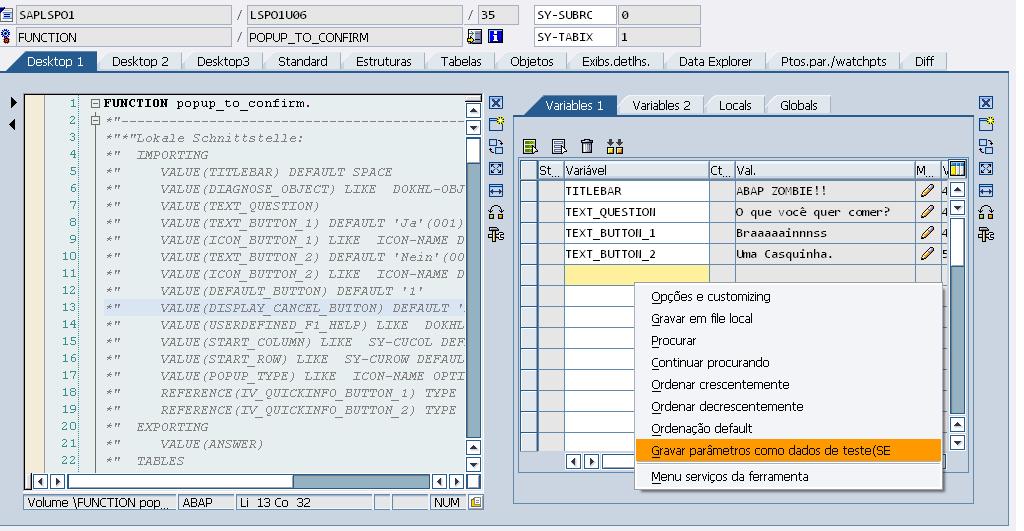Click the first green list icon in Variables toolbar
The height and width of the screenshot is (531, 1024).
point(531,147)
